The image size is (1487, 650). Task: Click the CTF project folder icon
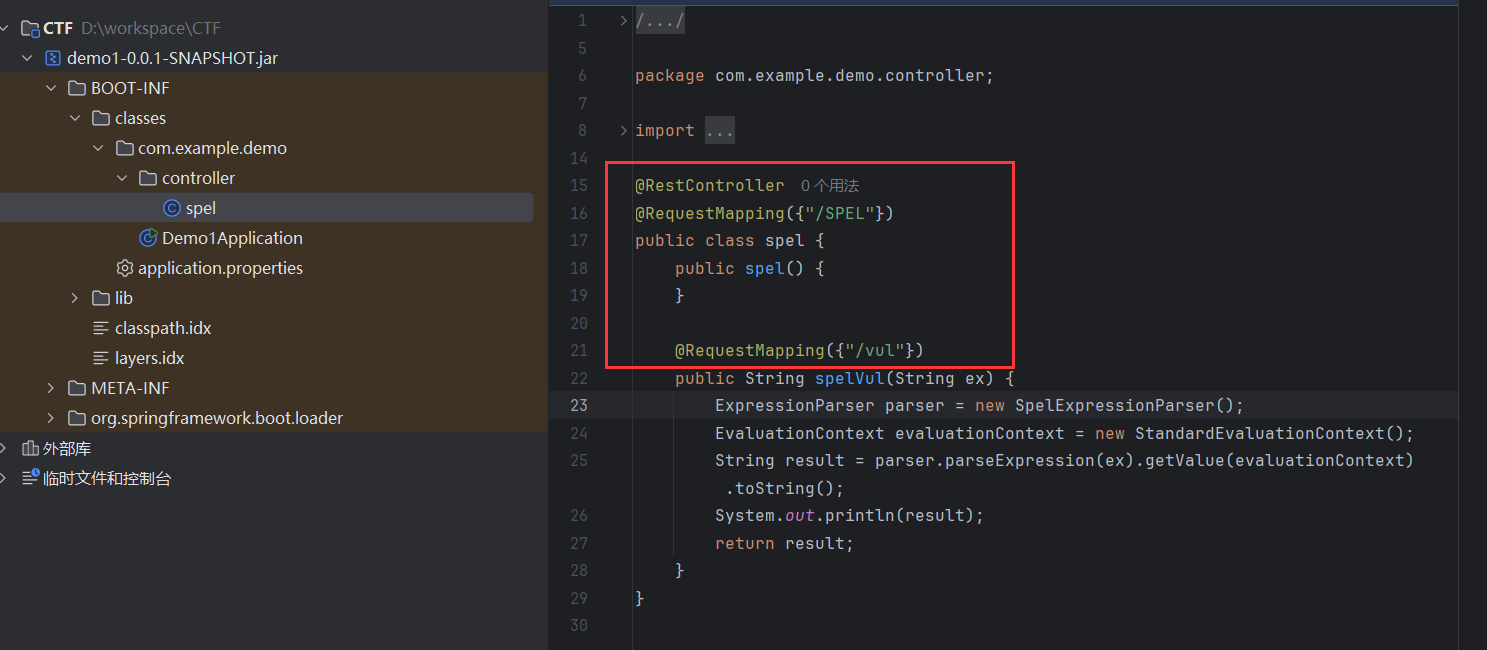coord(30,28)
